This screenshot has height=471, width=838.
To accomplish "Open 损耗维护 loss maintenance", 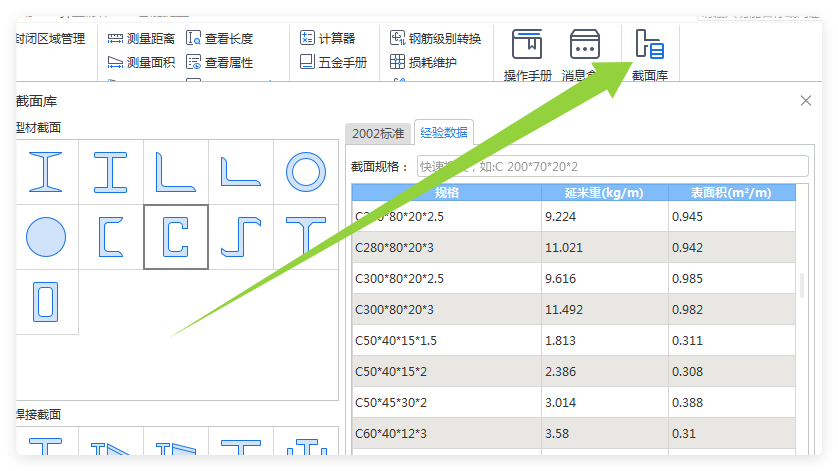I will point(423,62).
